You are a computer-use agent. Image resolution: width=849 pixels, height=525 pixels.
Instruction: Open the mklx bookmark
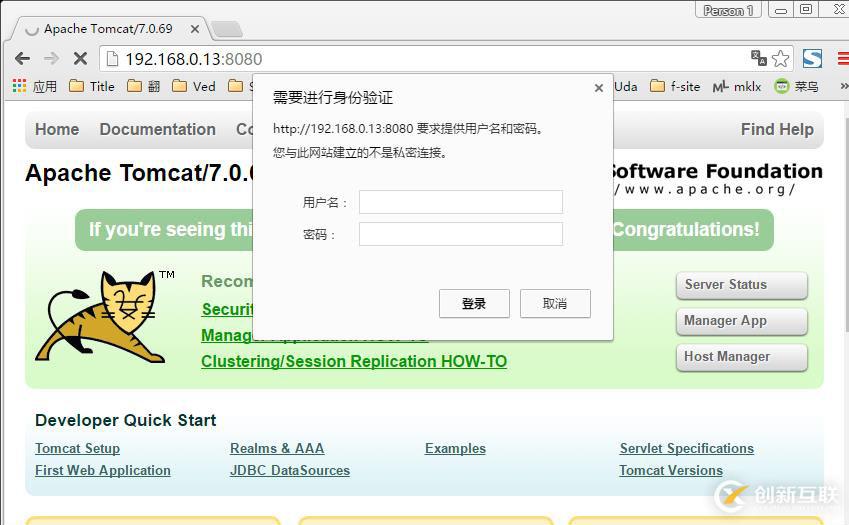[x=737, y=86]
